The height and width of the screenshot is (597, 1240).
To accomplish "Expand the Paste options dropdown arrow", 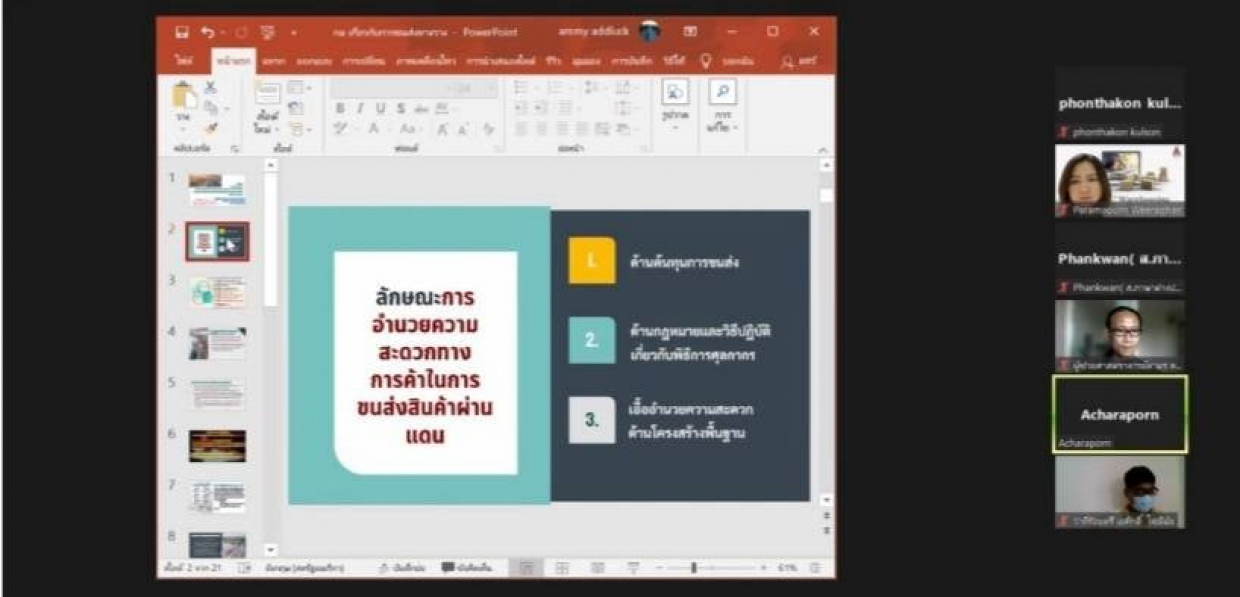I will pos(184,129).
